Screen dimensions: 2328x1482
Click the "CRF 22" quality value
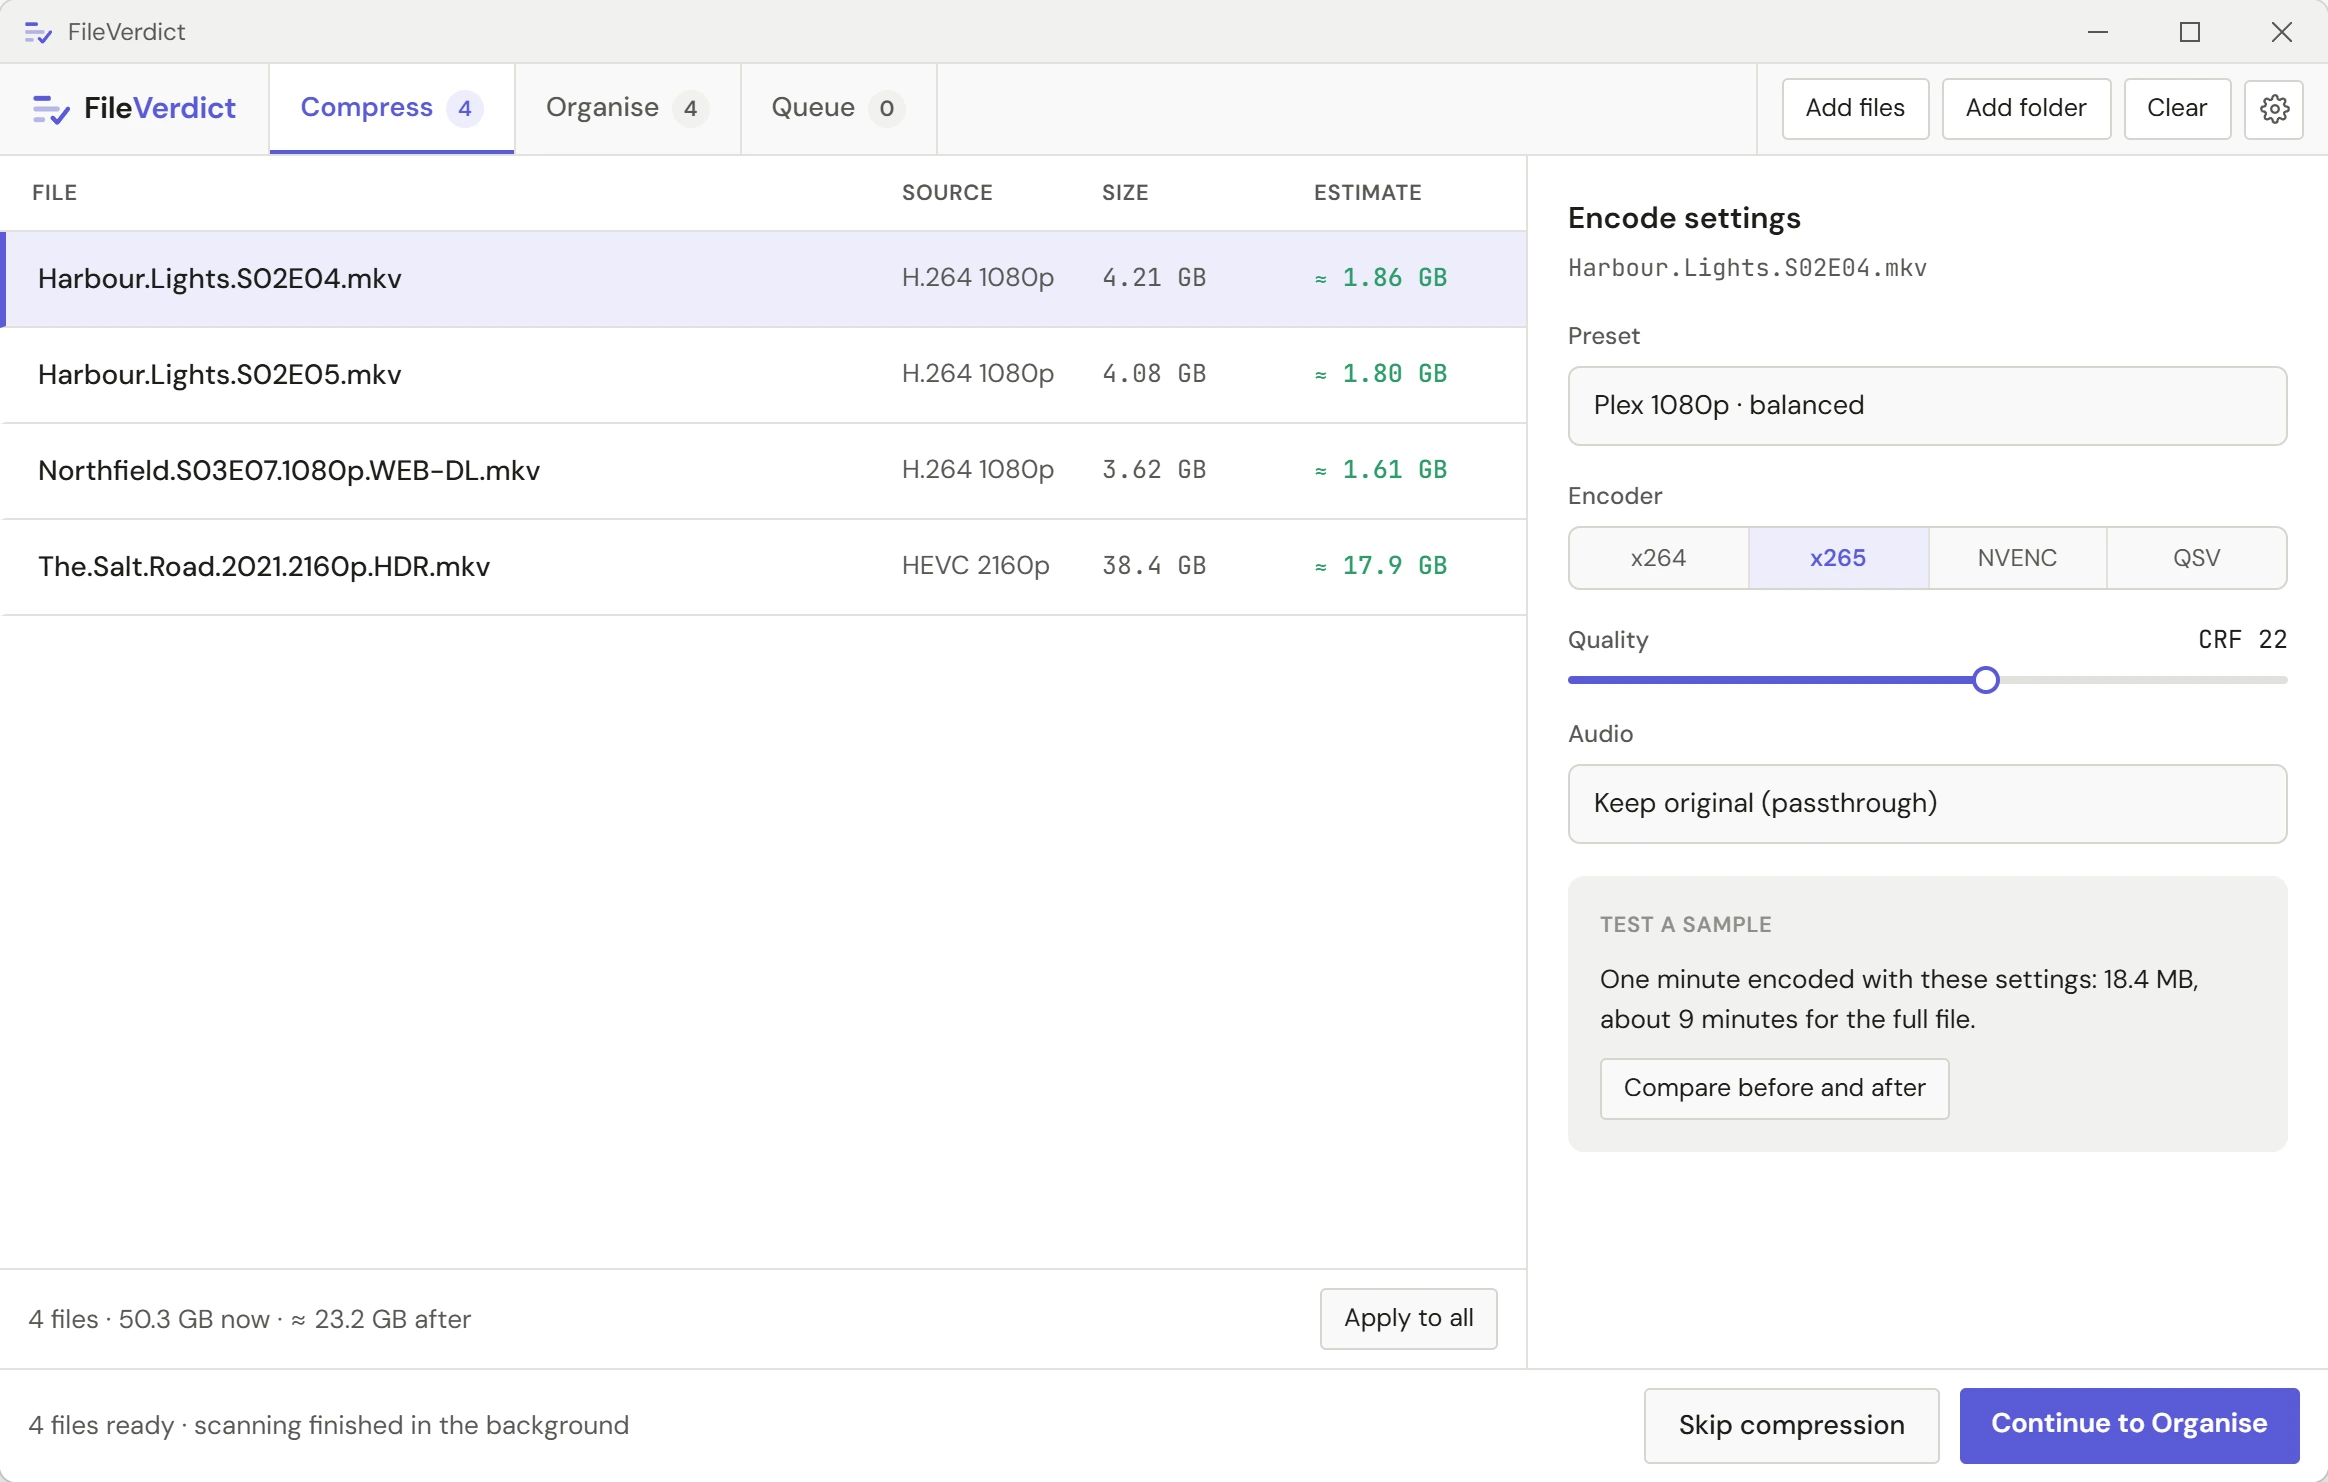point(2242,640)
